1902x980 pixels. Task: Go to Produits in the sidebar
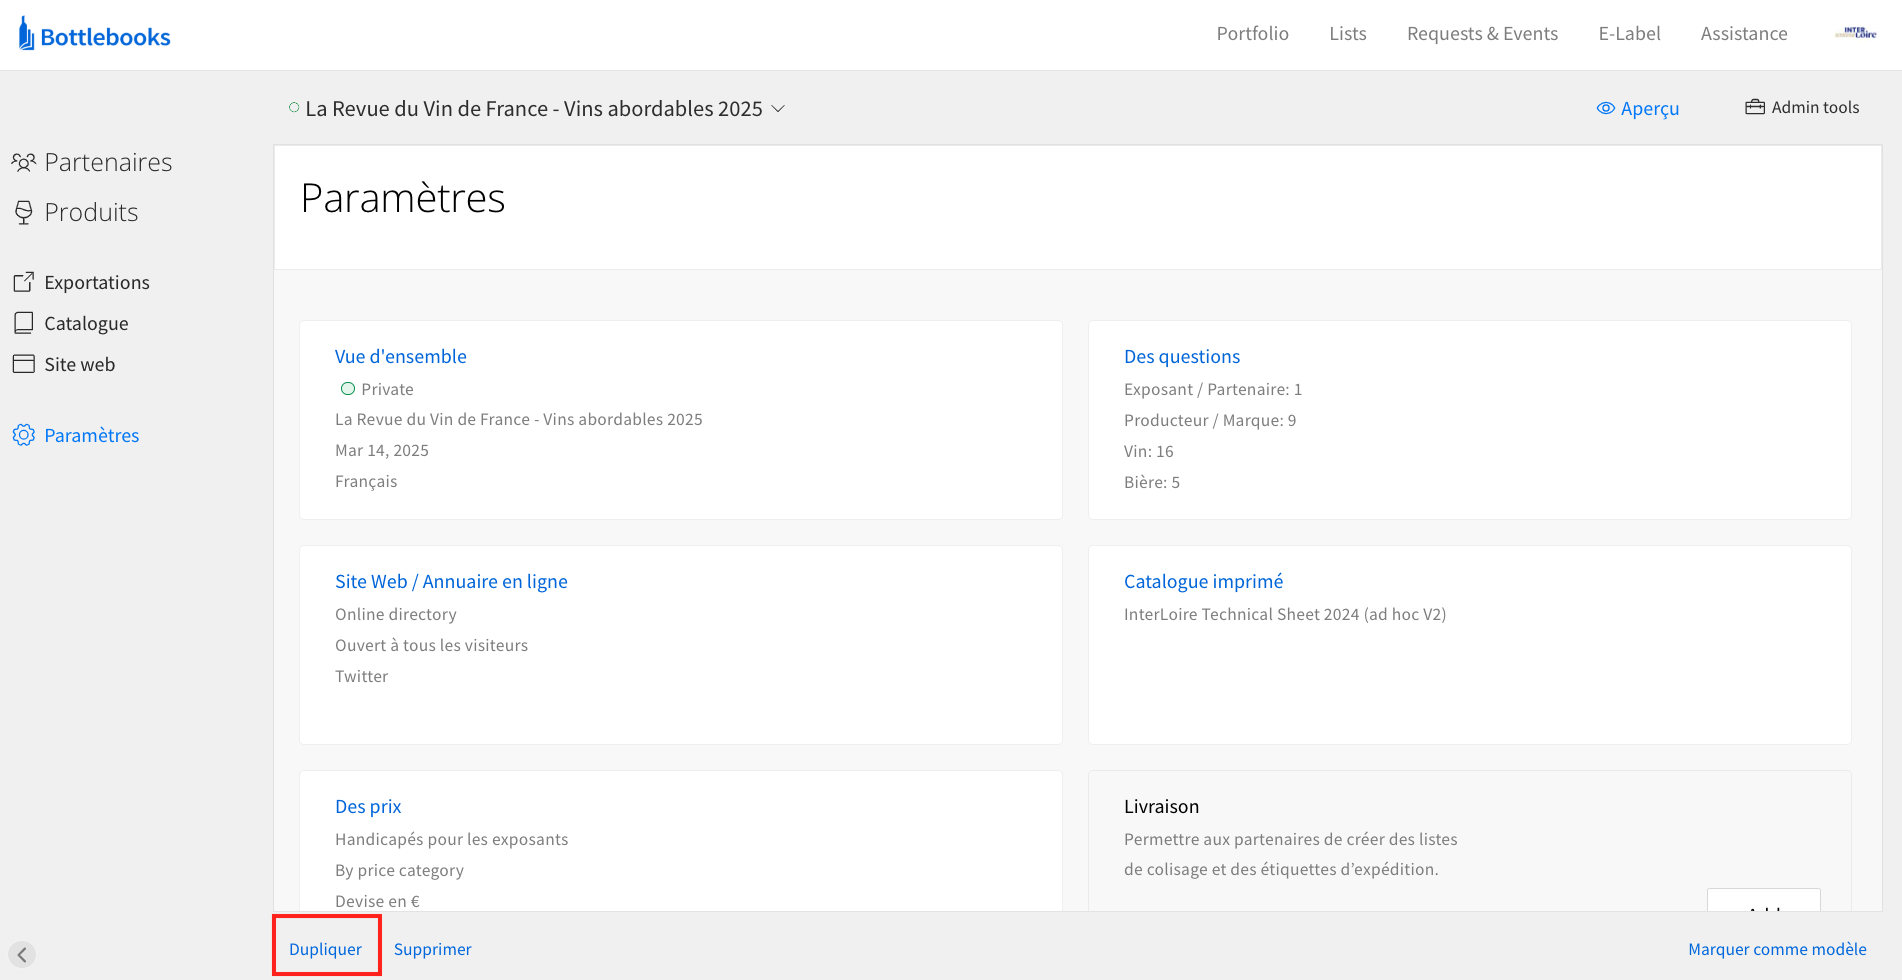91,212
